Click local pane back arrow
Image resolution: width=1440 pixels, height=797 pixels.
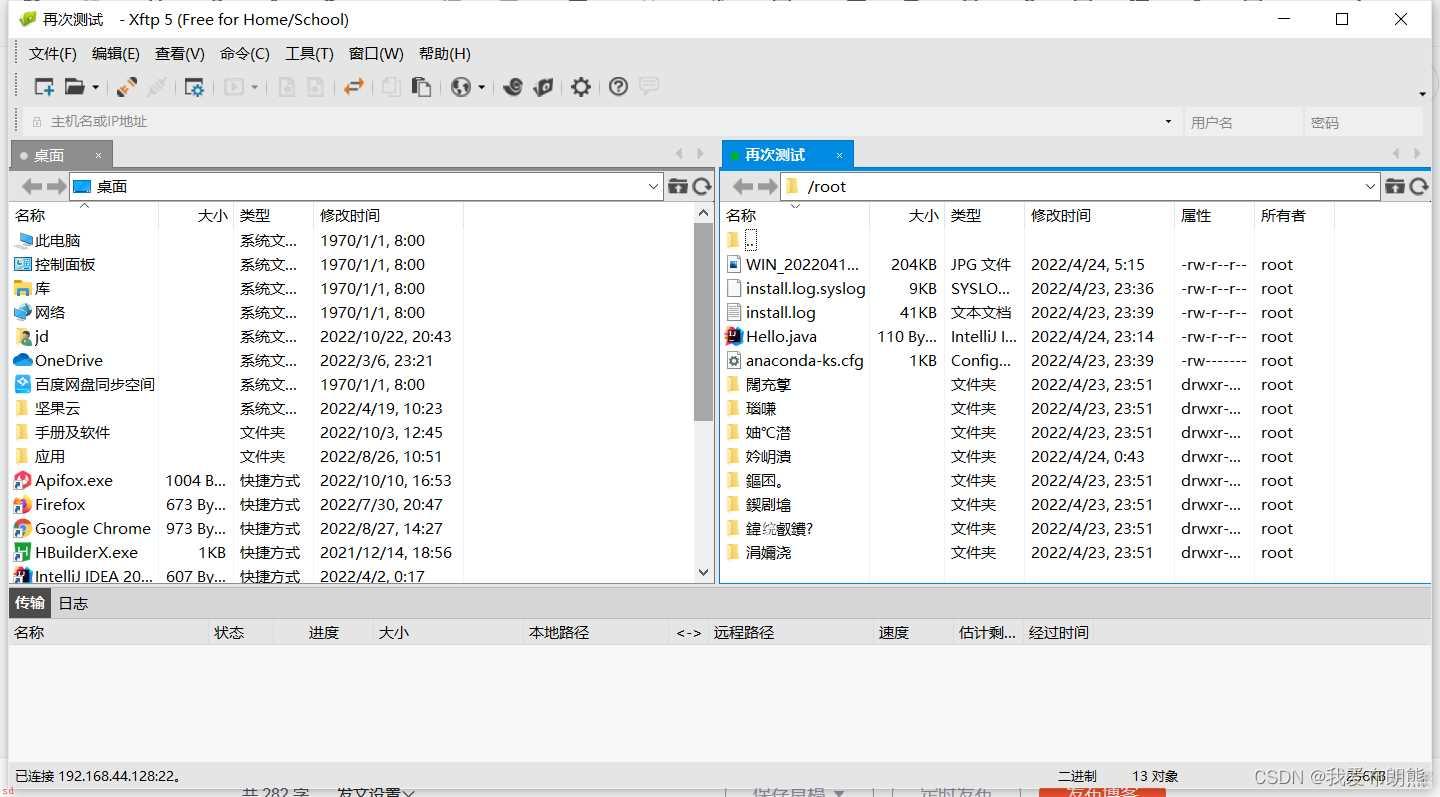[32, 186]
